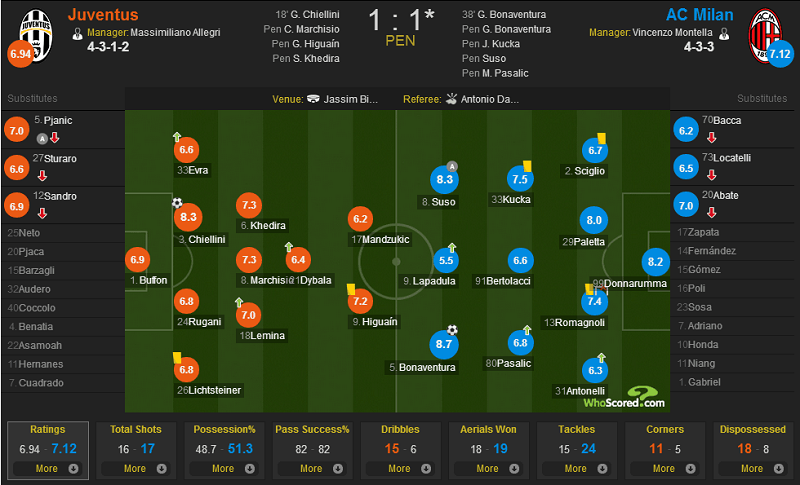
Task: Click Donnarumma's 8.2 rating bubble
Action: [655, 262]
